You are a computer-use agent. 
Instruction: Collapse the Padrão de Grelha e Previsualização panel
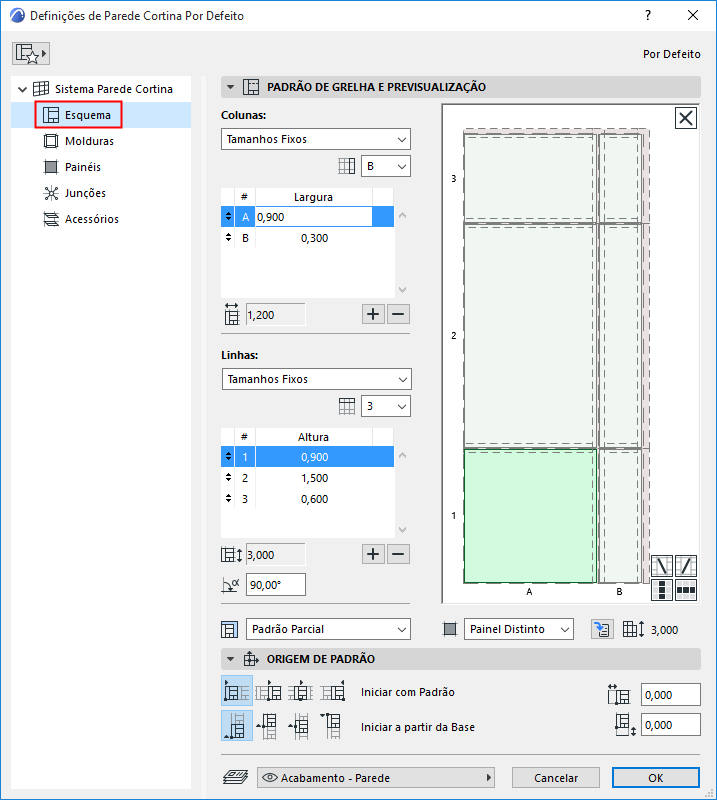(231, 87)
